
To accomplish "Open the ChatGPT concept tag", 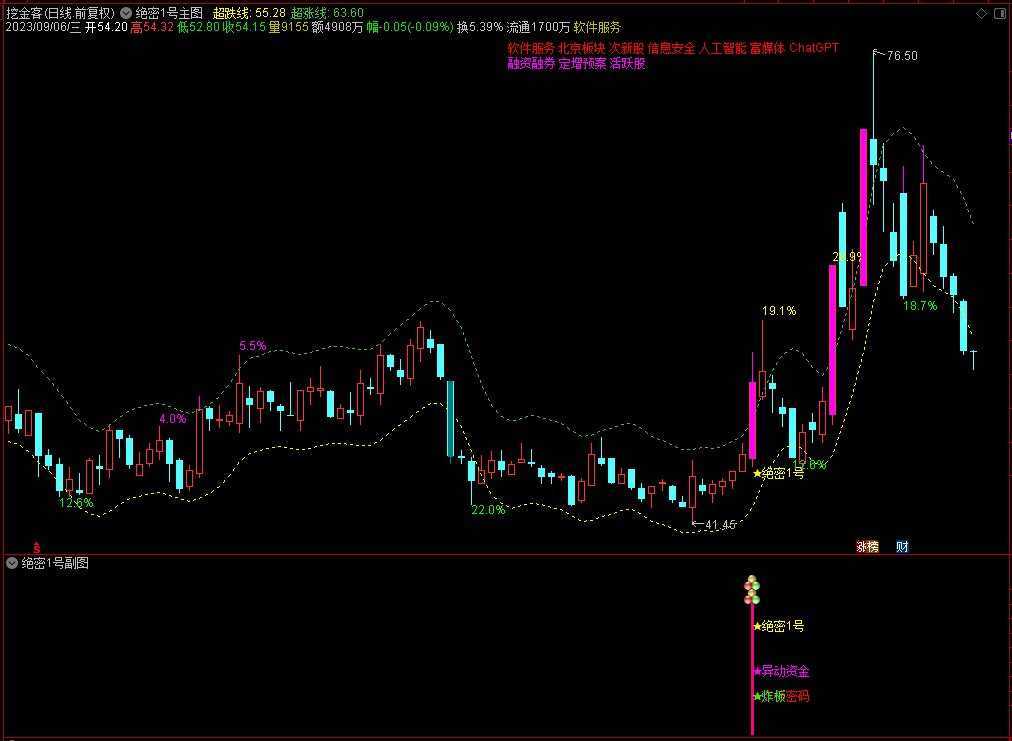I will tap(814, 48).
